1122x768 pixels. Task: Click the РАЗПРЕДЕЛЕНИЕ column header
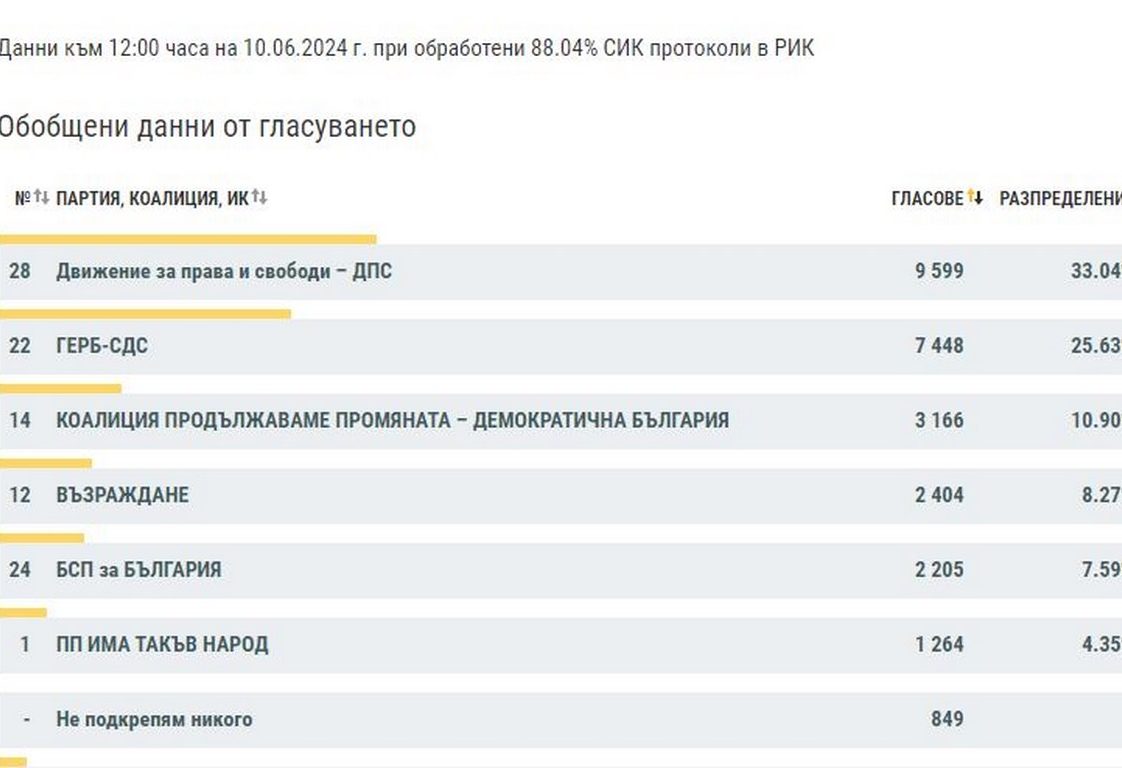pos(1060,198)
